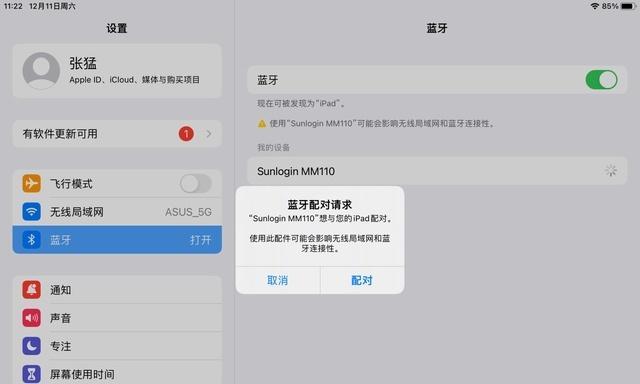
Task: Tap the 85% battery percentage
Action: pos(610,6)
